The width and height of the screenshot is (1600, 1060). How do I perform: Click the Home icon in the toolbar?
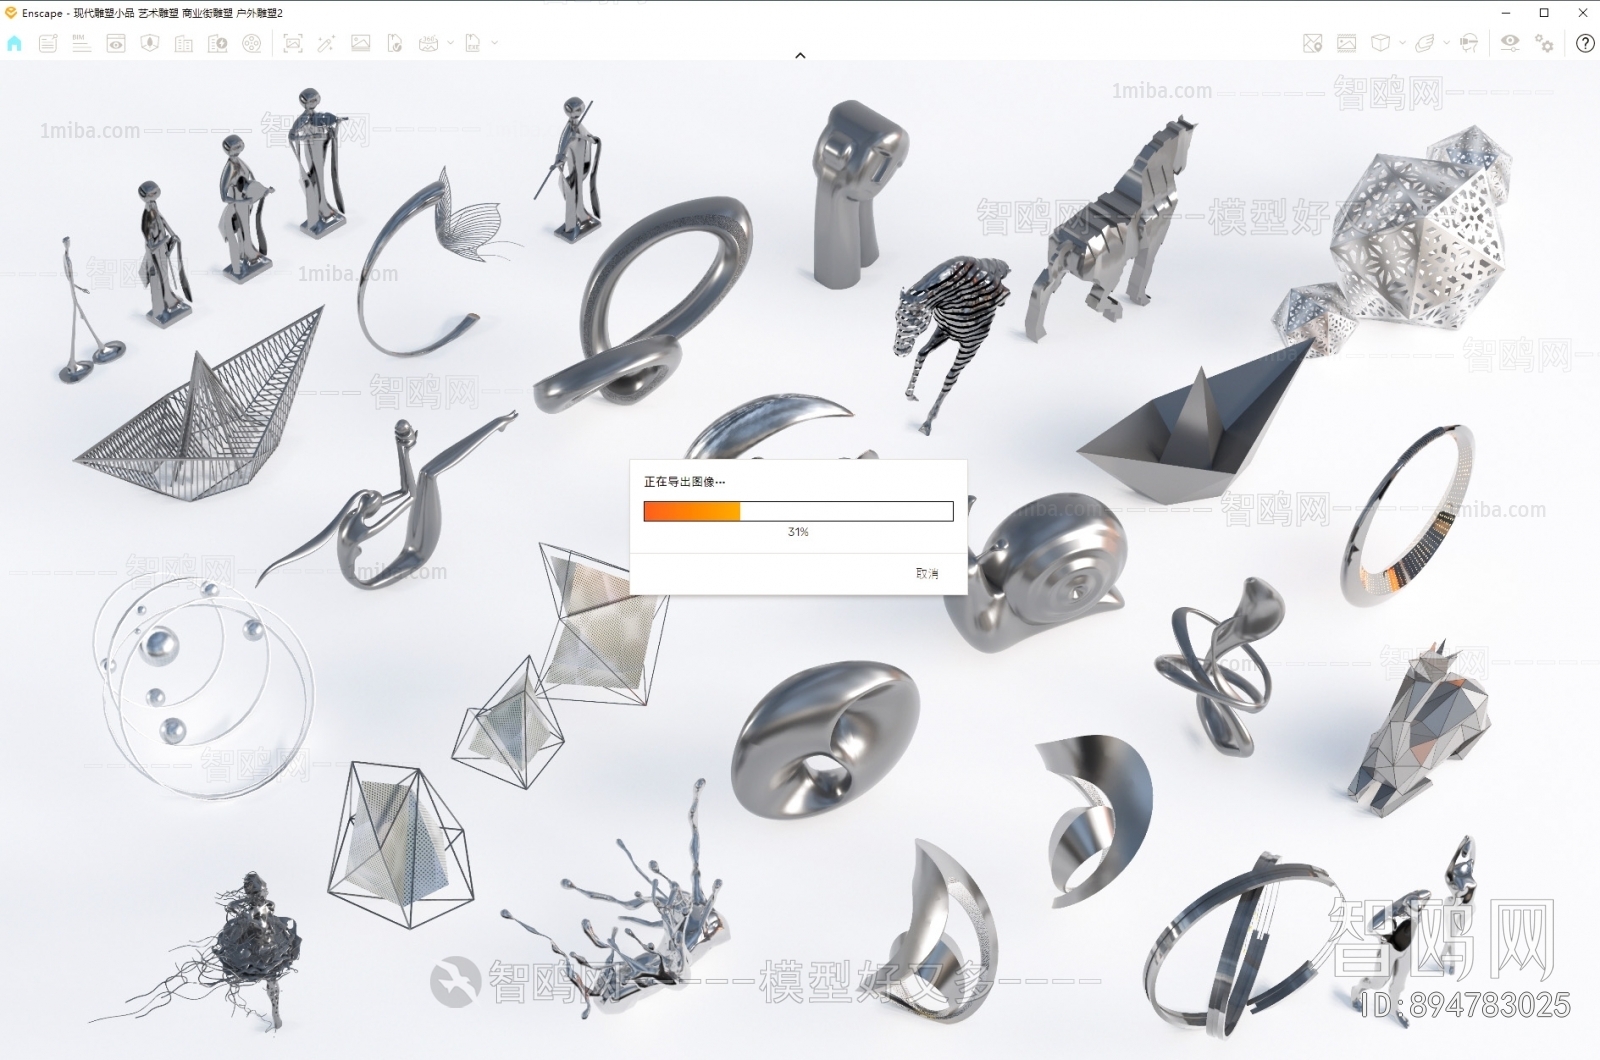14,43
